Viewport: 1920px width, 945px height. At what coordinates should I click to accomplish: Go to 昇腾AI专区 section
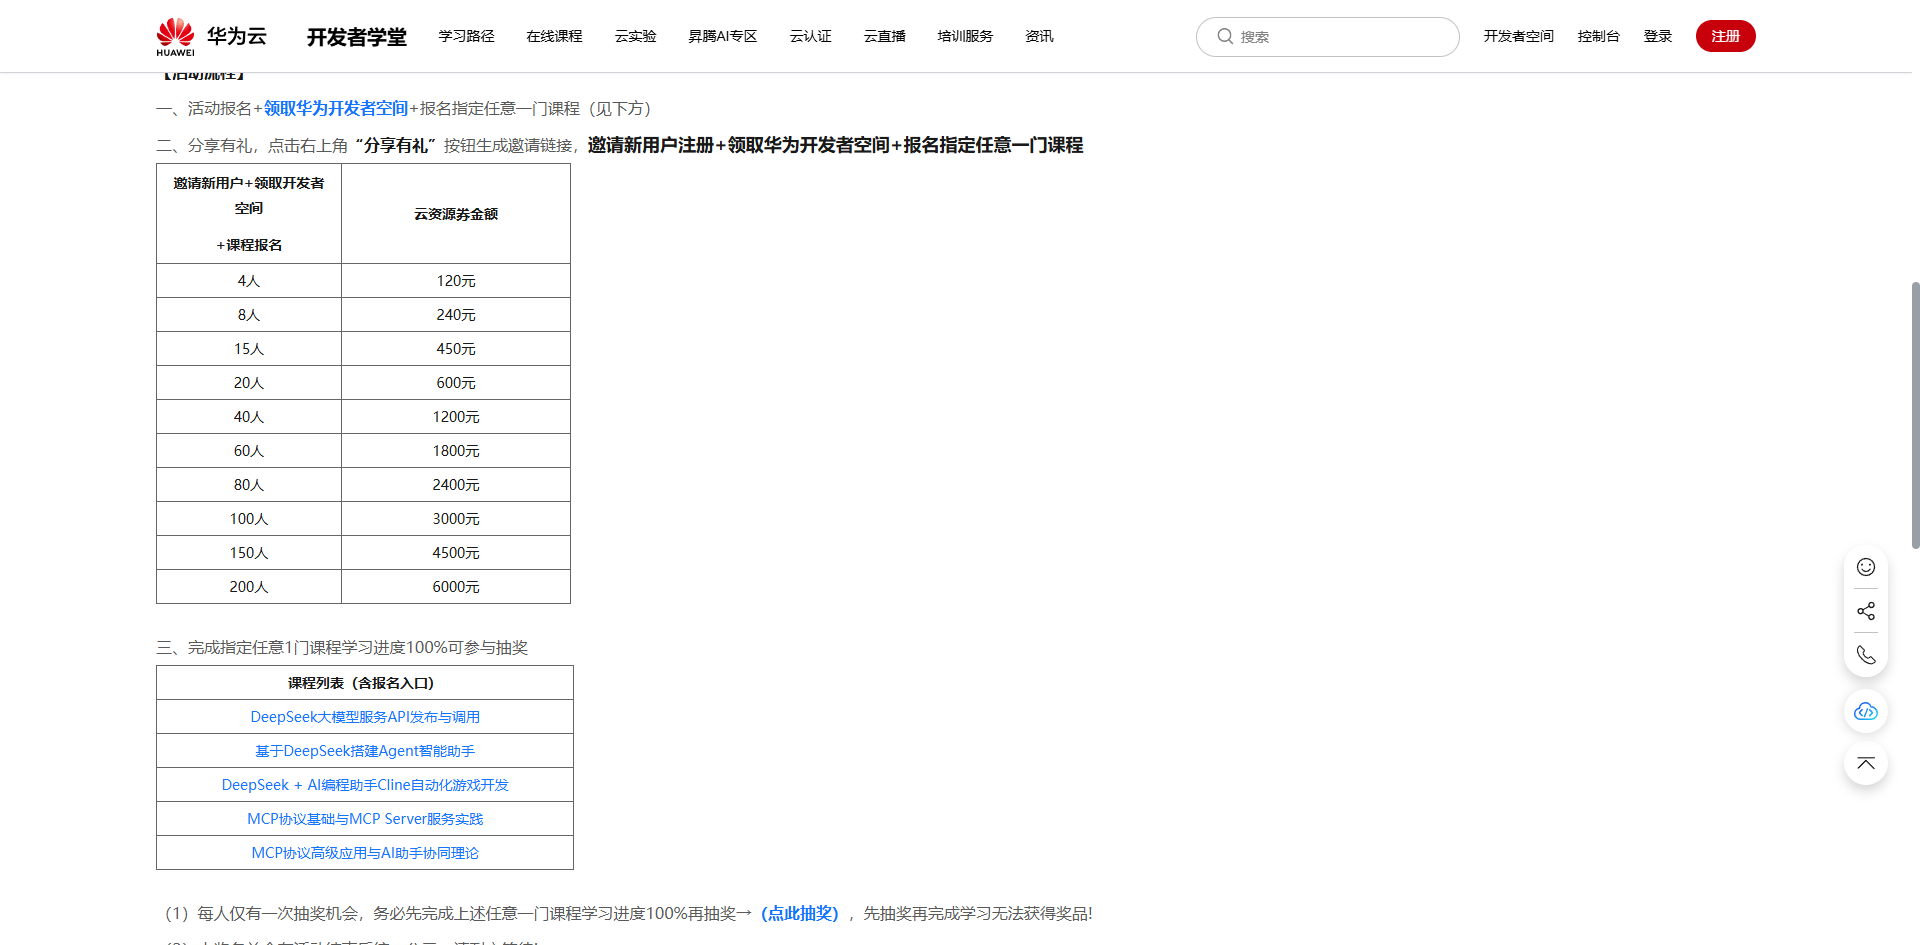(722, 37)
